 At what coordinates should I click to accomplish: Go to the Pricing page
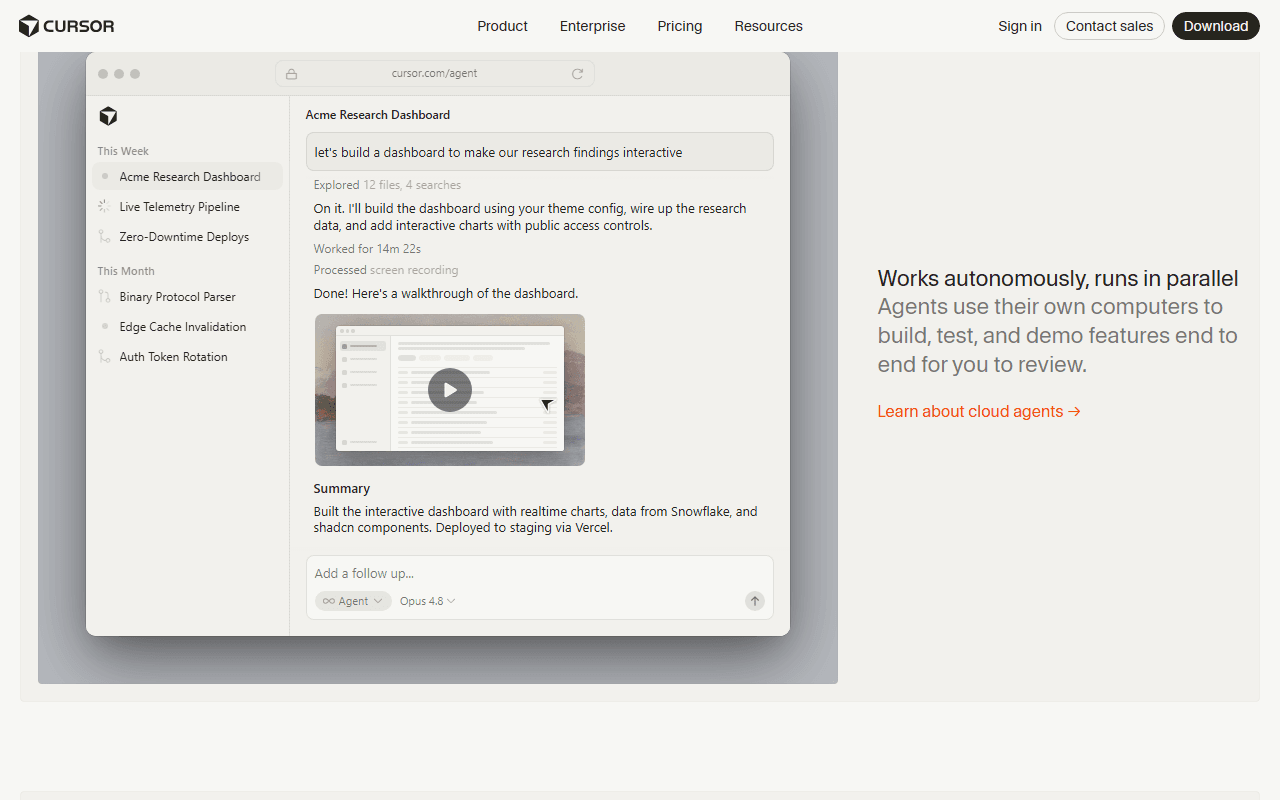point(680,26)
